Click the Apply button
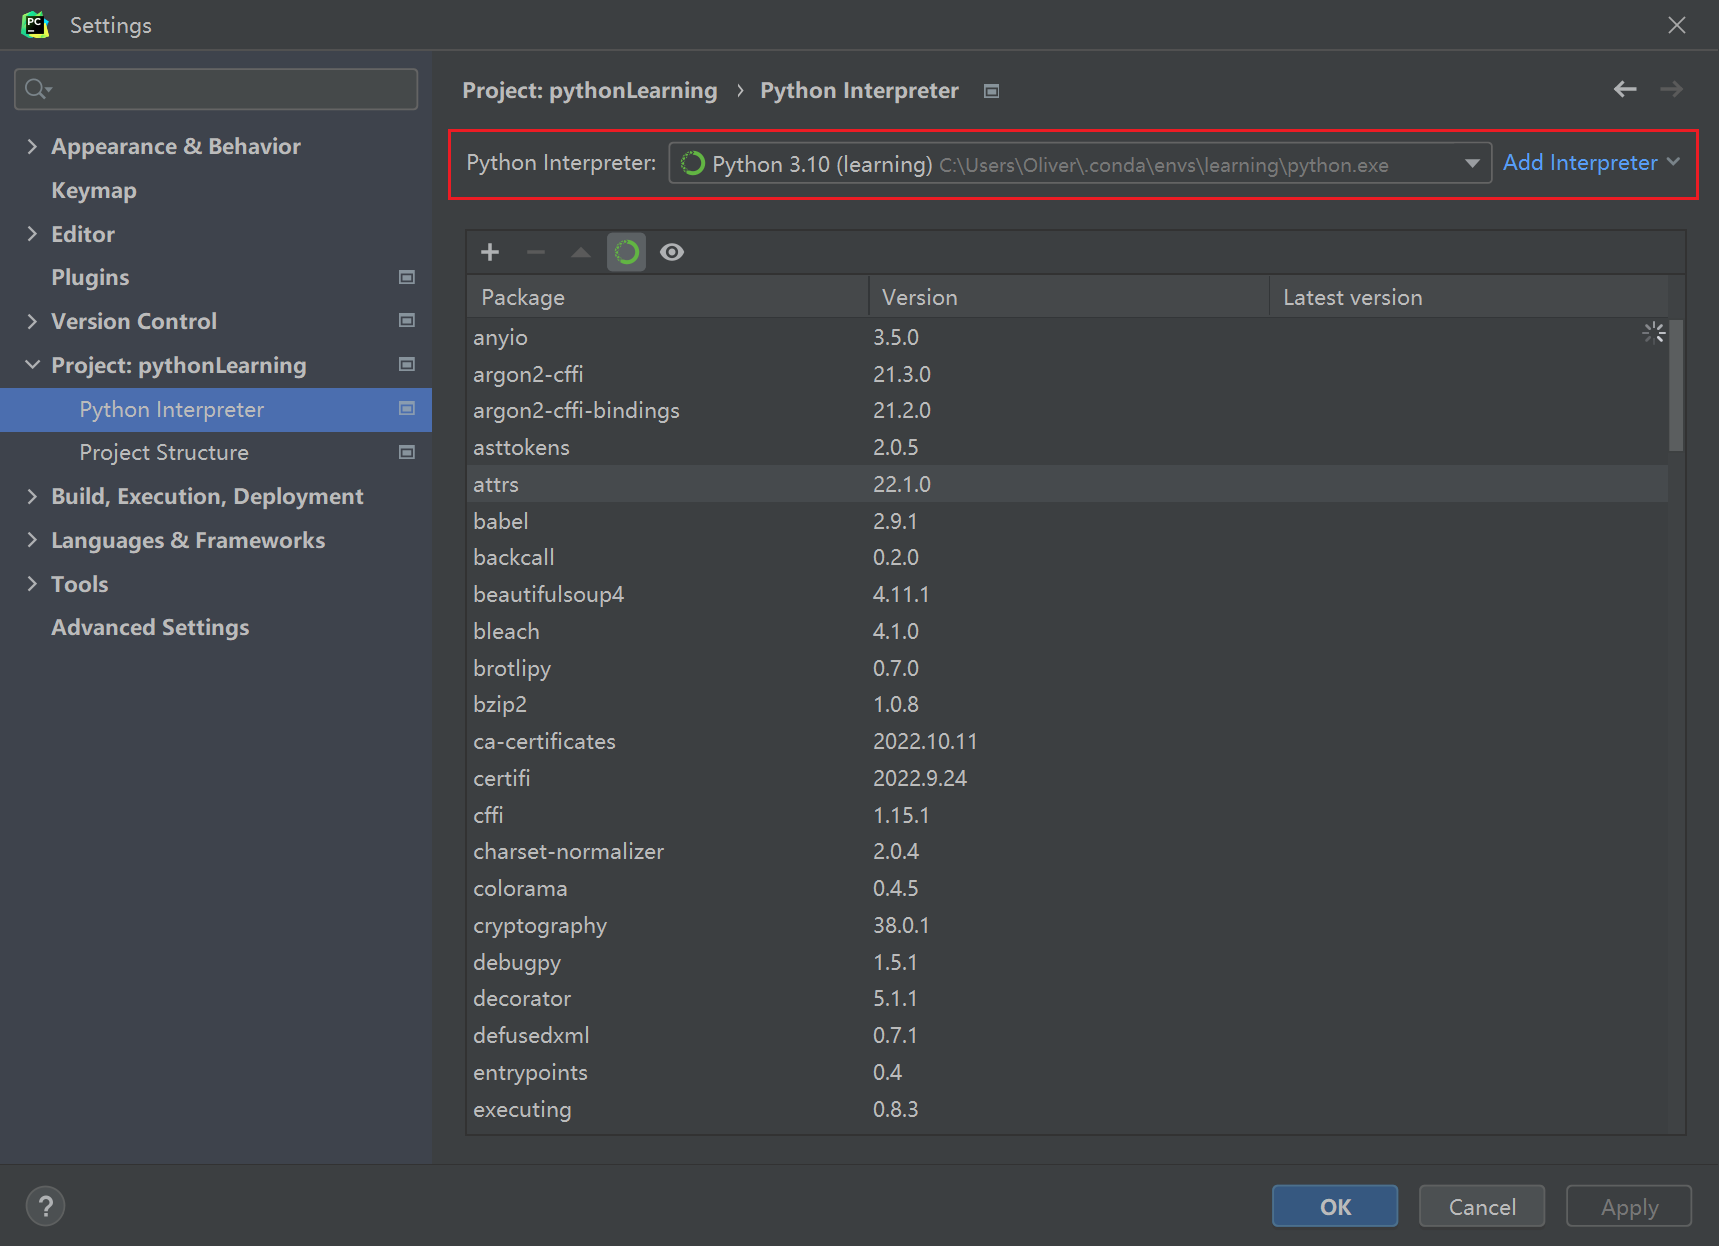Screen dimensions: 1719x1246 coord(1629,1206)
